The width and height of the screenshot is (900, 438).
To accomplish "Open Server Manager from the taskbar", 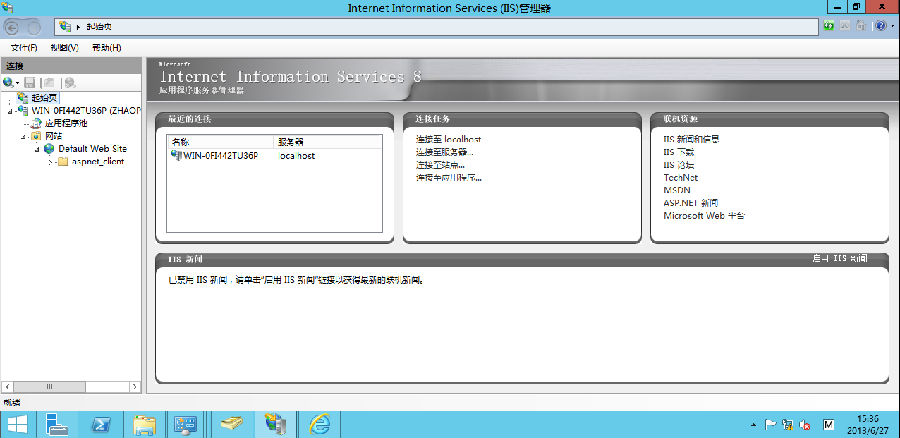I will click(57, 424).
